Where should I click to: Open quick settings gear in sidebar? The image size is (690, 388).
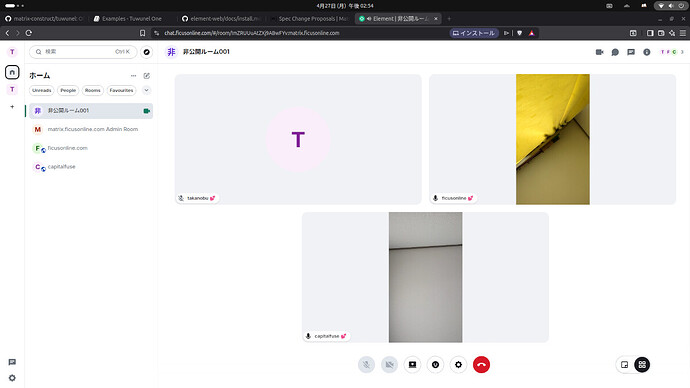pyautogui.click(x=12, y=378)
